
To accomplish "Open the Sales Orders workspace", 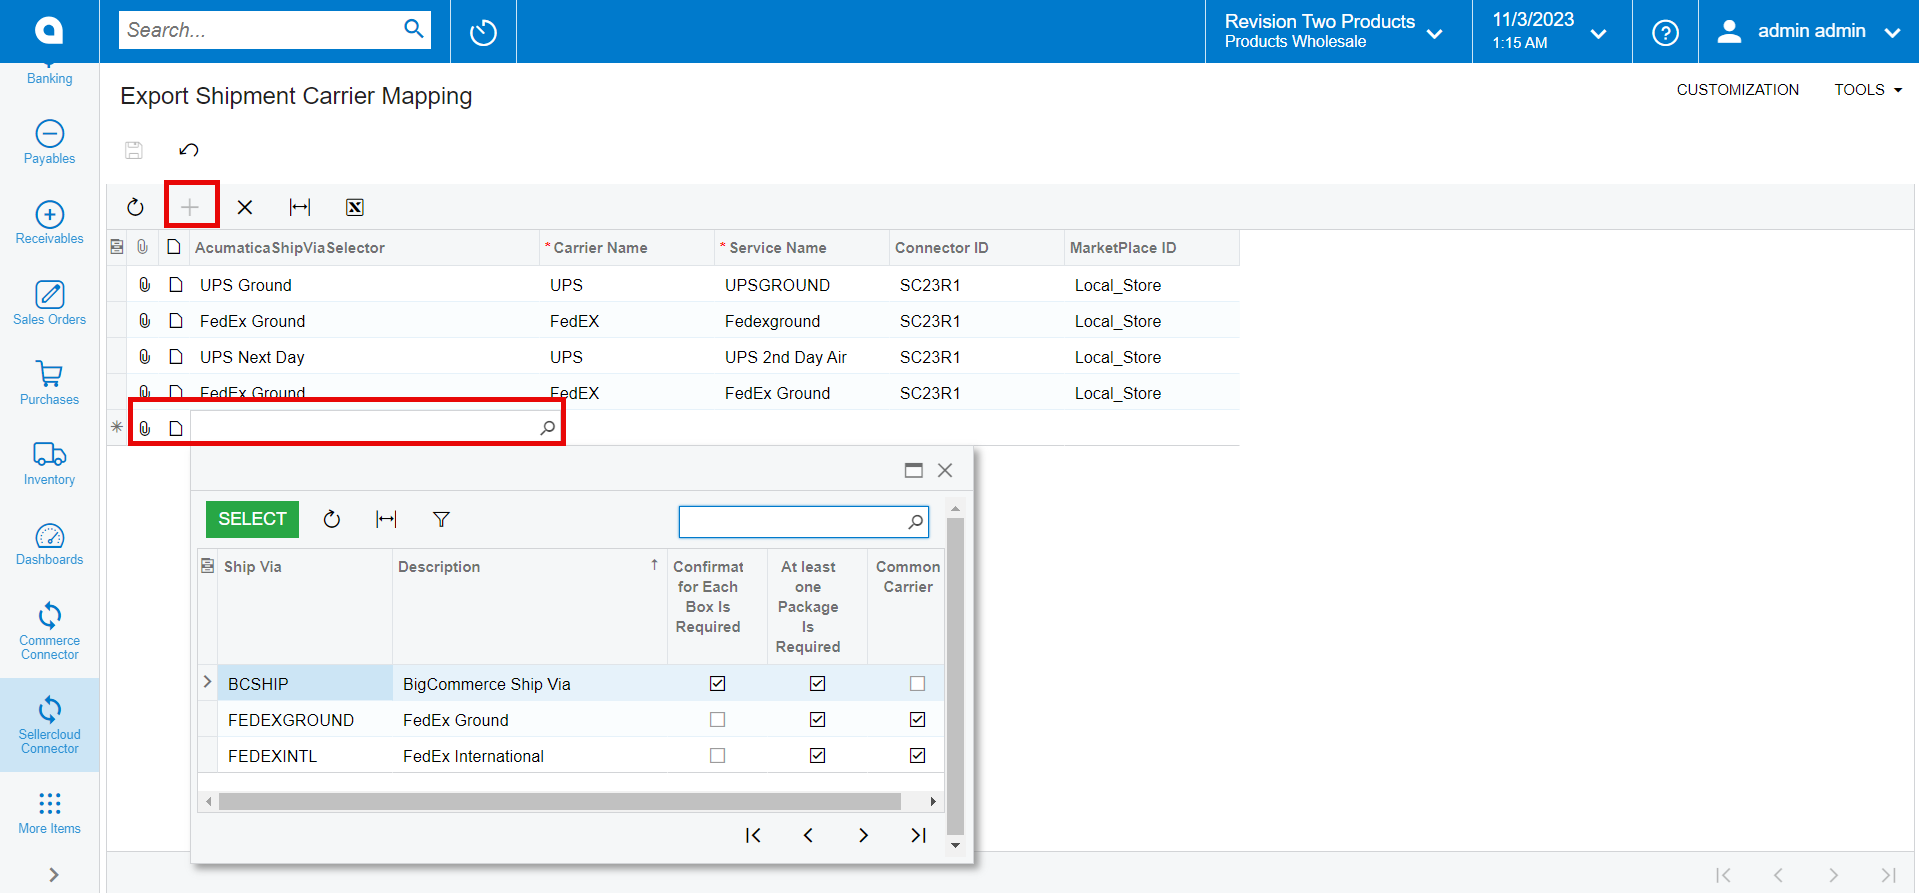I will point(49,303).
